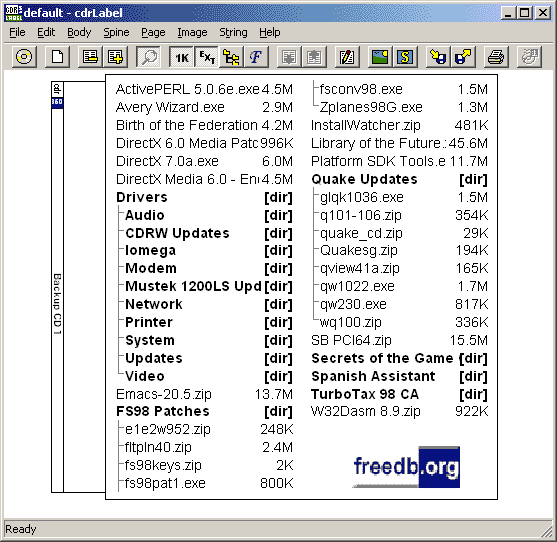The height and width of the screenshot is (542, 557).
Task: Click the freedb.org logo image
Action: pyautogui.click(x=406, y=467)
